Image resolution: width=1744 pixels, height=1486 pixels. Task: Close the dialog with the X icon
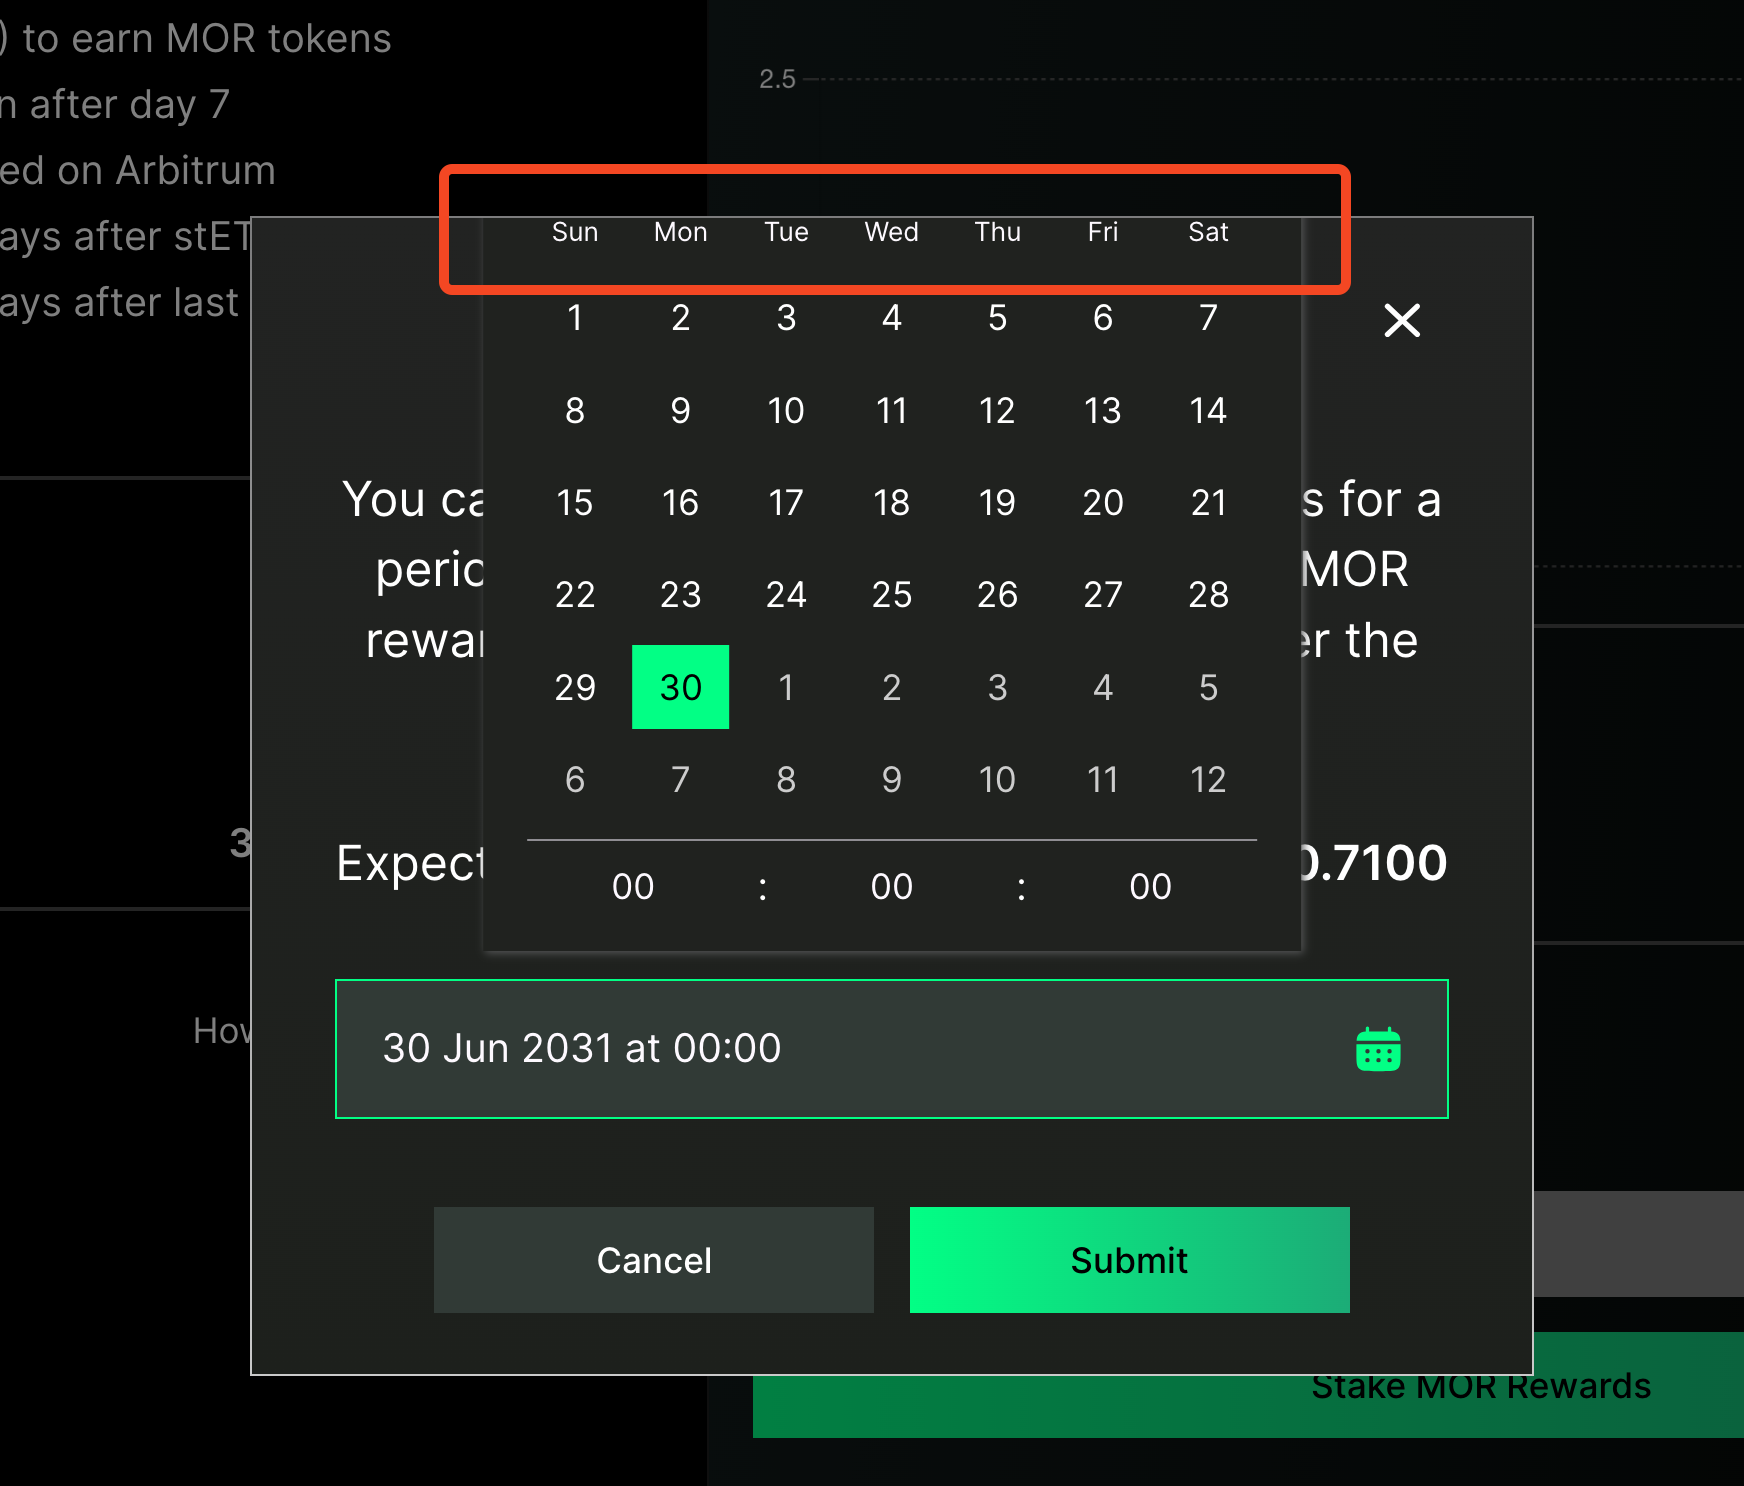pyautogui.click(x=1401, y=320)
